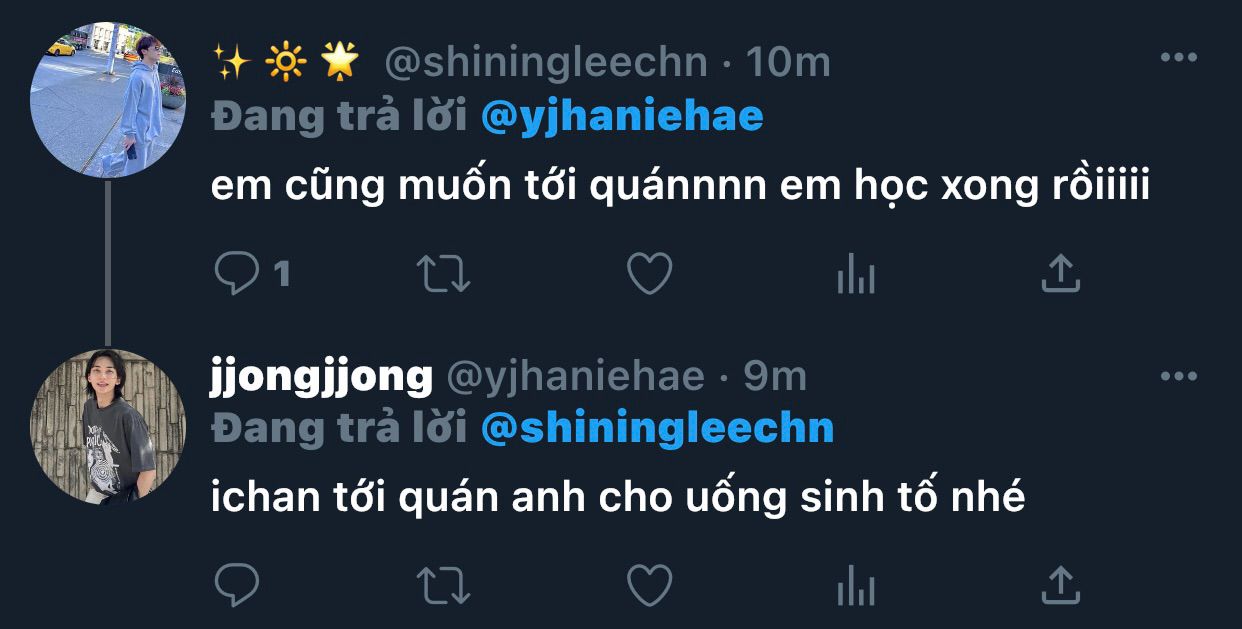The width and height of the screenshot is (1242, 629).
Task: Like the tweet 'em cũng muốn tới quánnnn'
Action: coord(649,273)
